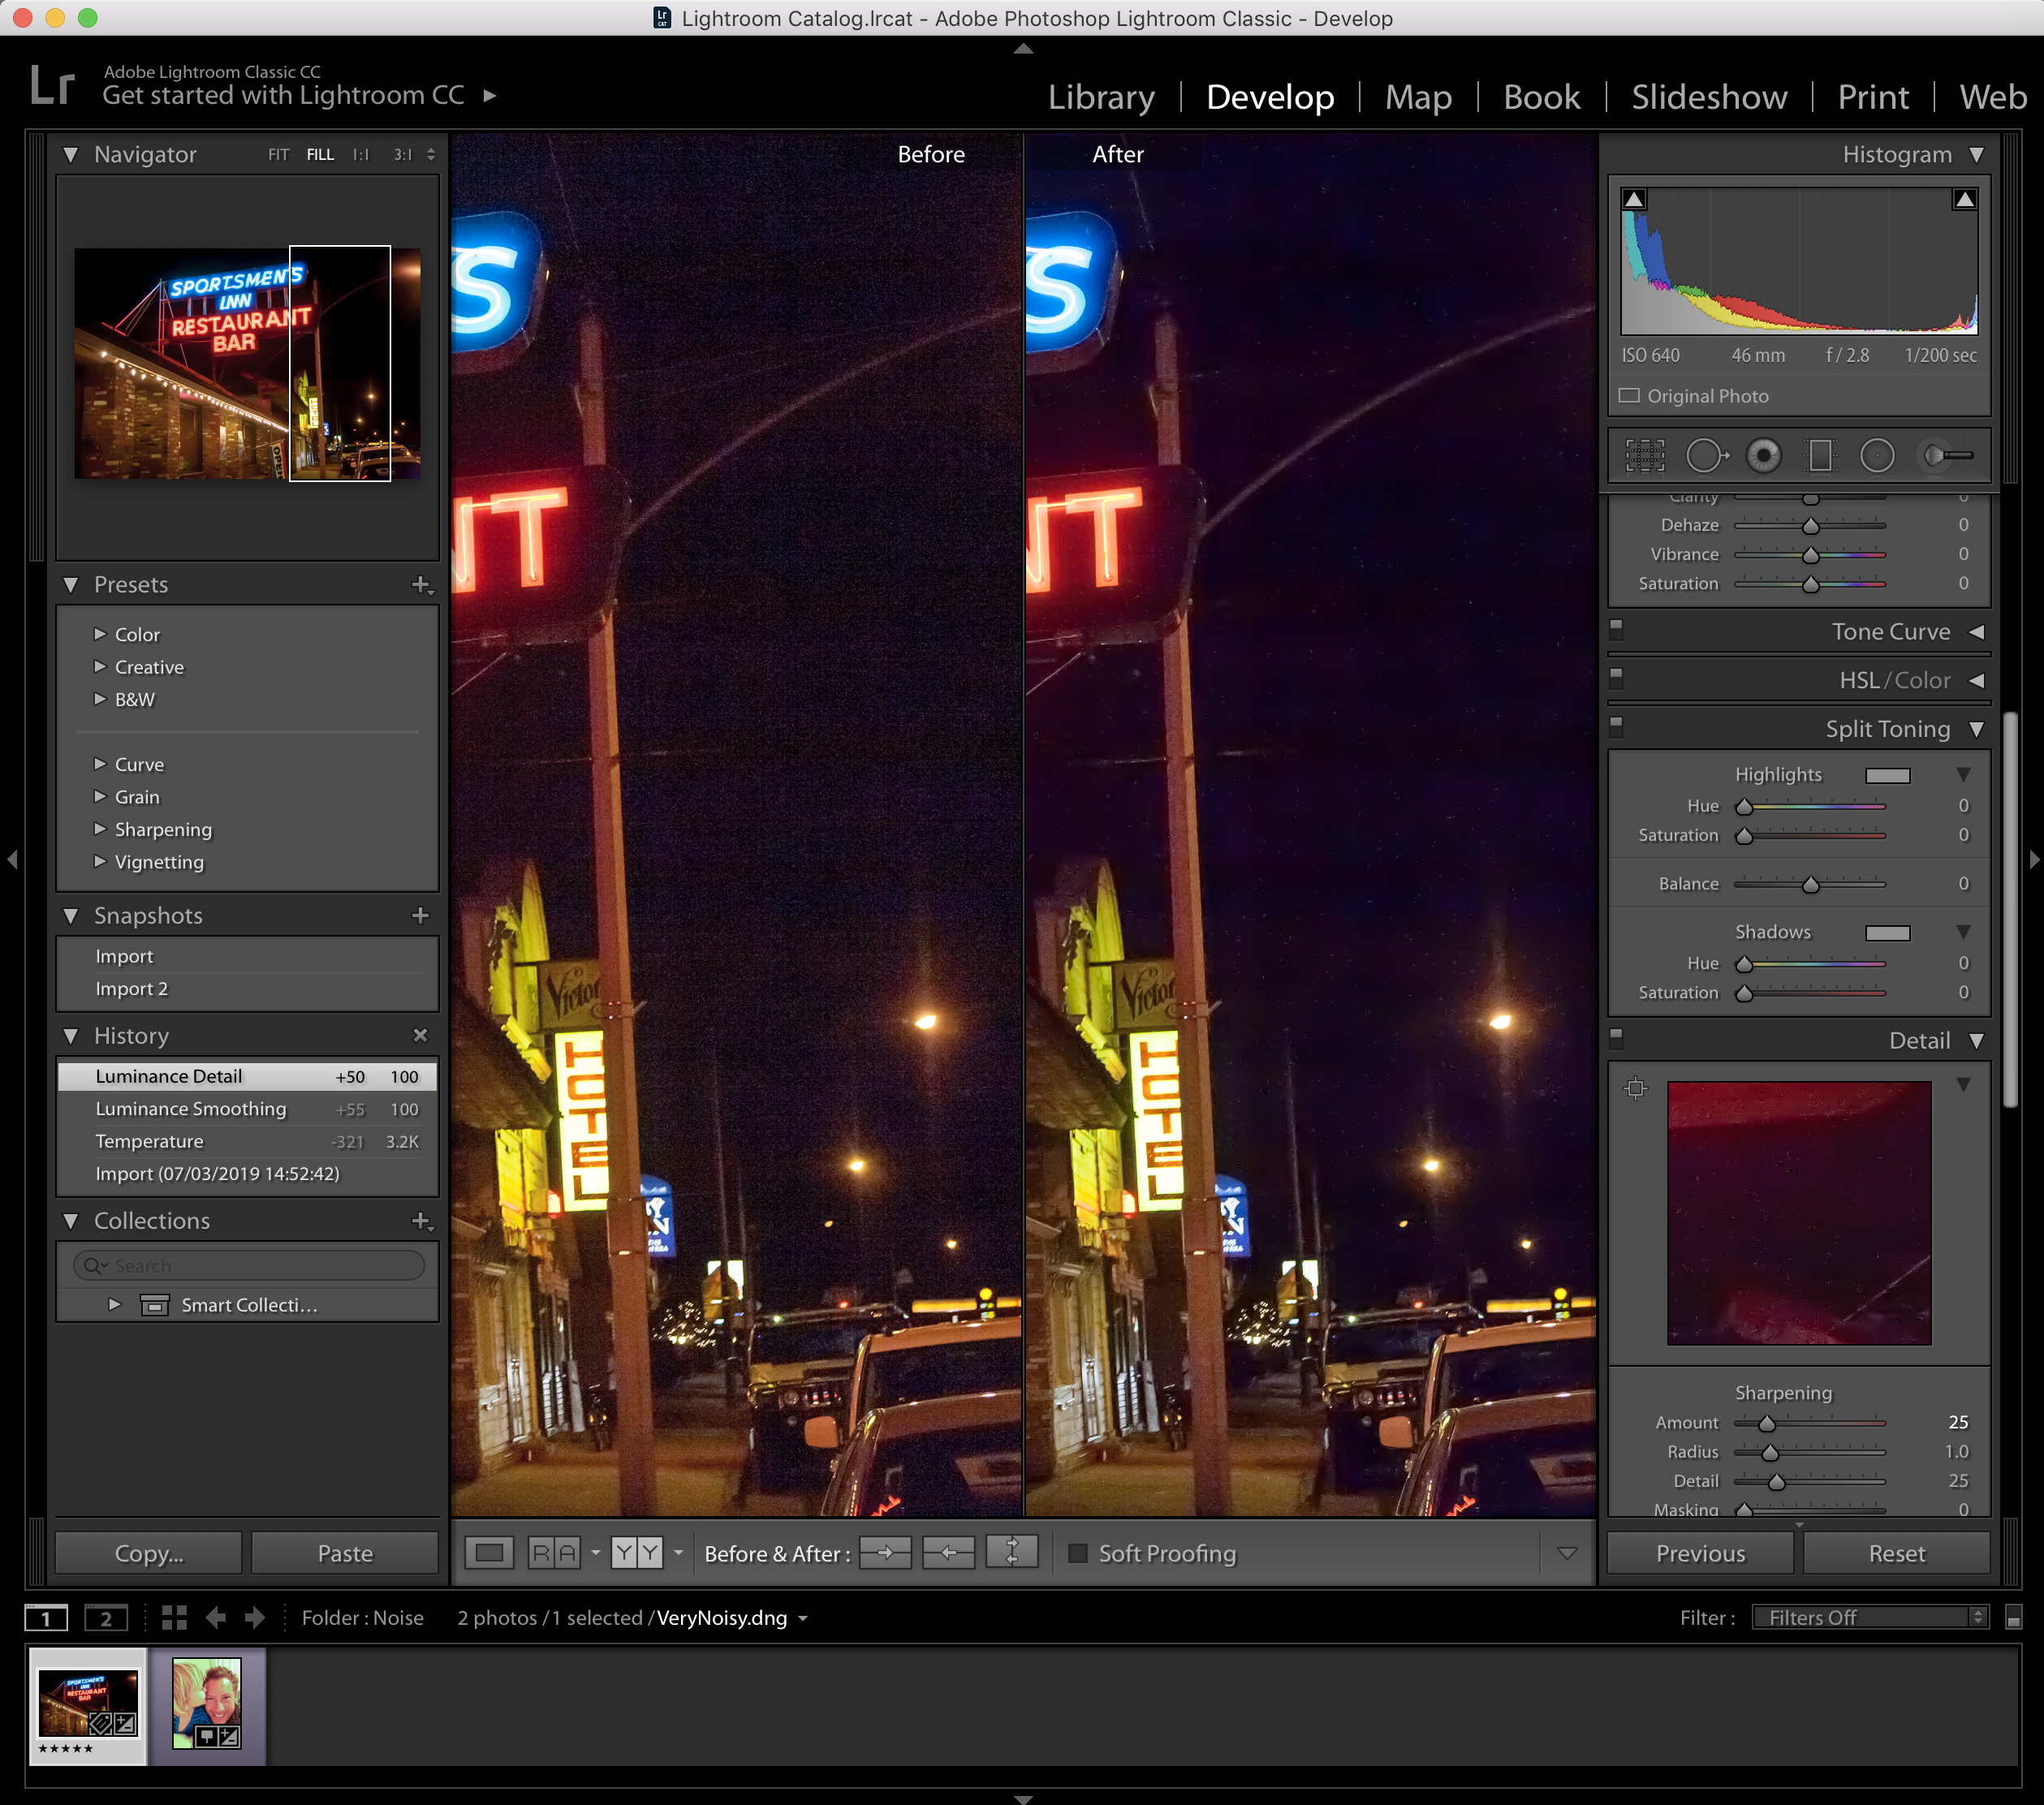Switch to the Library module
Screen dimensions: 2044x1805
pos(1101,97)
